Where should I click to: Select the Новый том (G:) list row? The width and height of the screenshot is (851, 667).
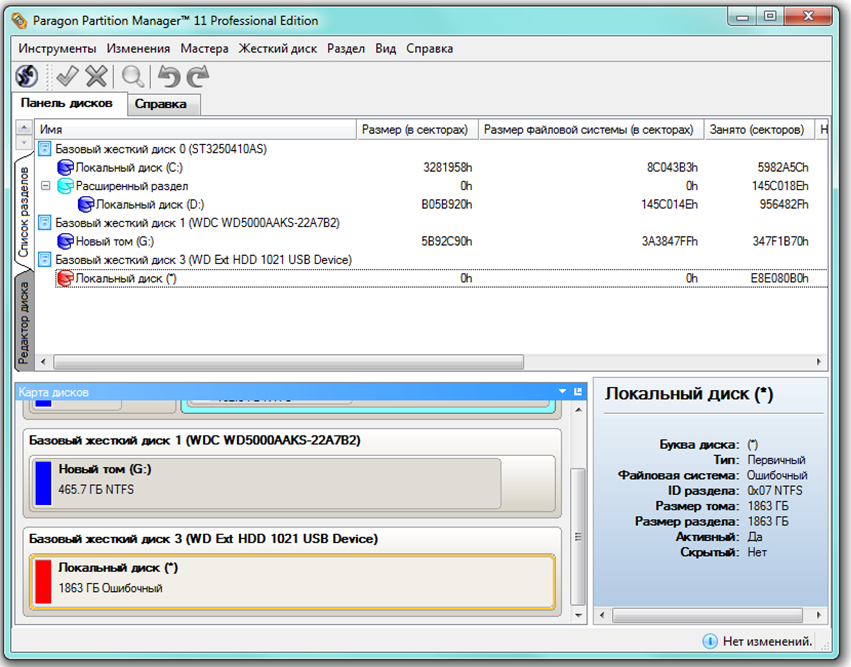(432, 241)
